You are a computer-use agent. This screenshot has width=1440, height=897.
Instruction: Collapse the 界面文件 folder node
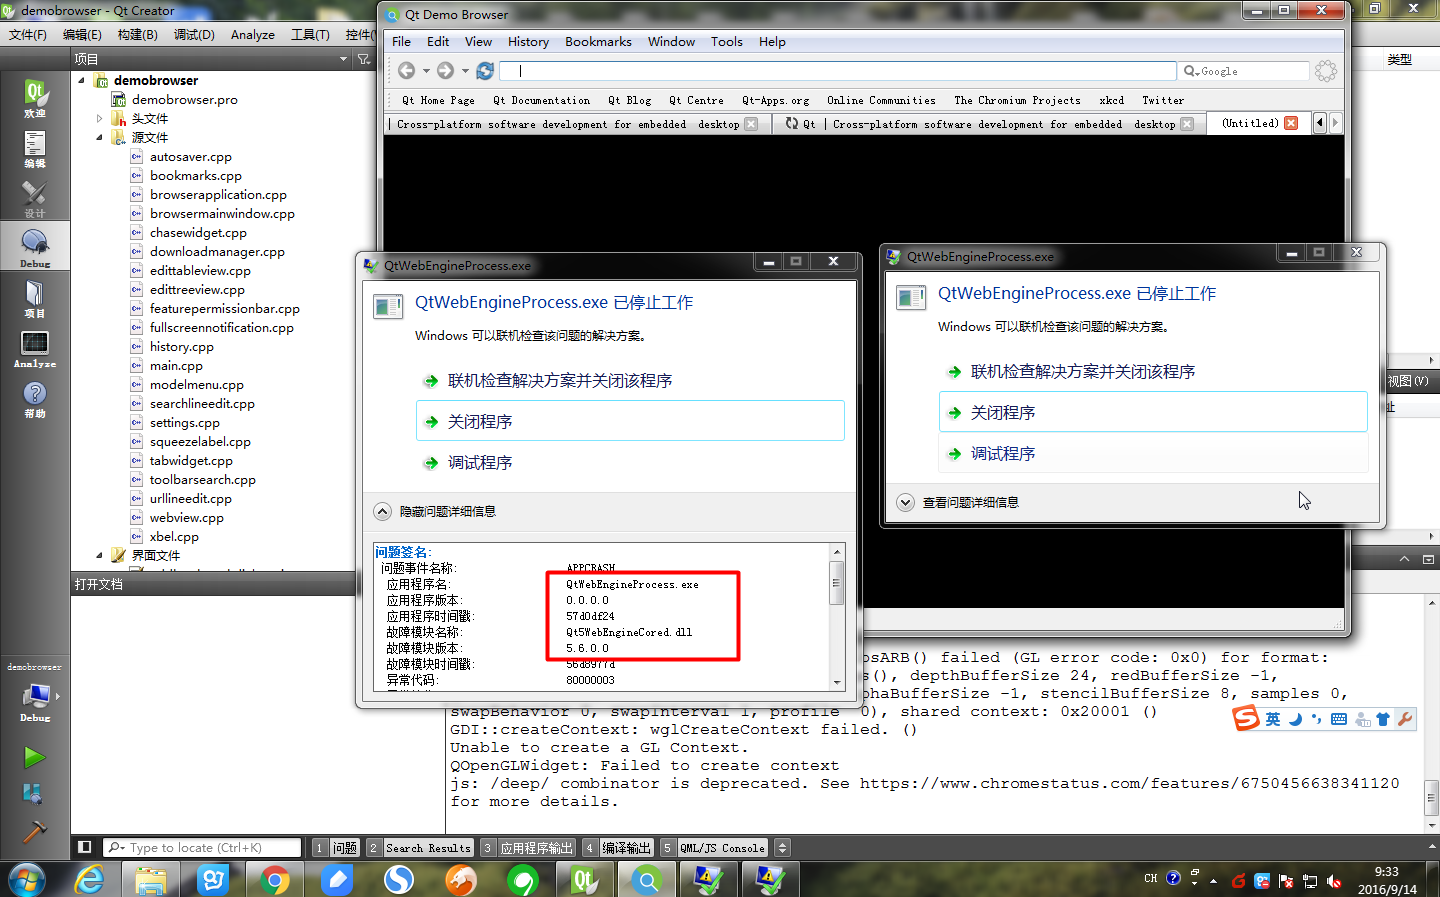99,555
